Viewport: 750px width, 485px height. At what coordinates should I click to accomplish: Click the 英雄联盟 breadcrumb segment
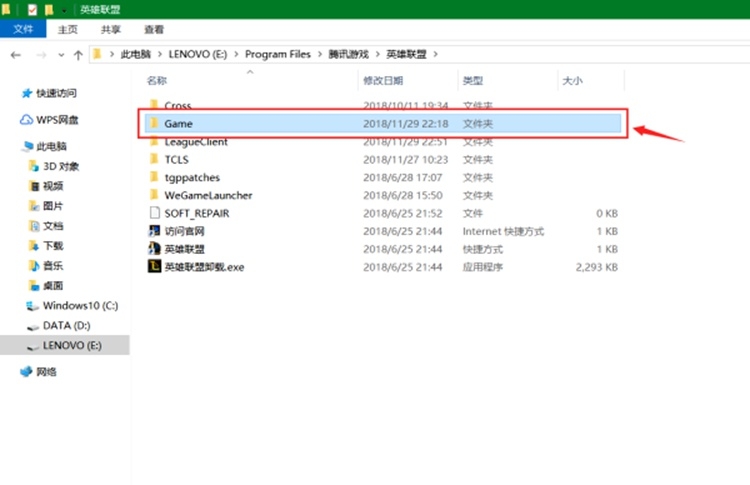pos(406,54)
